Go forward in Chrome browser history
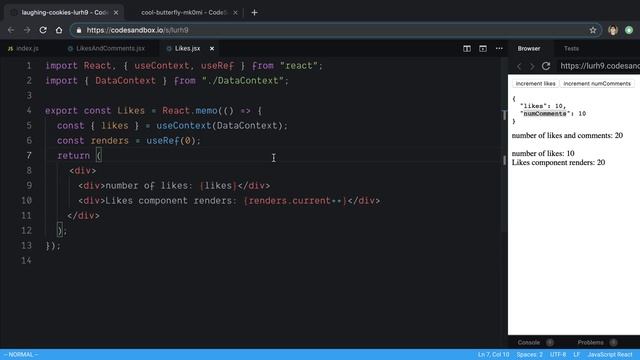Screen dimensions: 640x360 [x=27, y=30]
